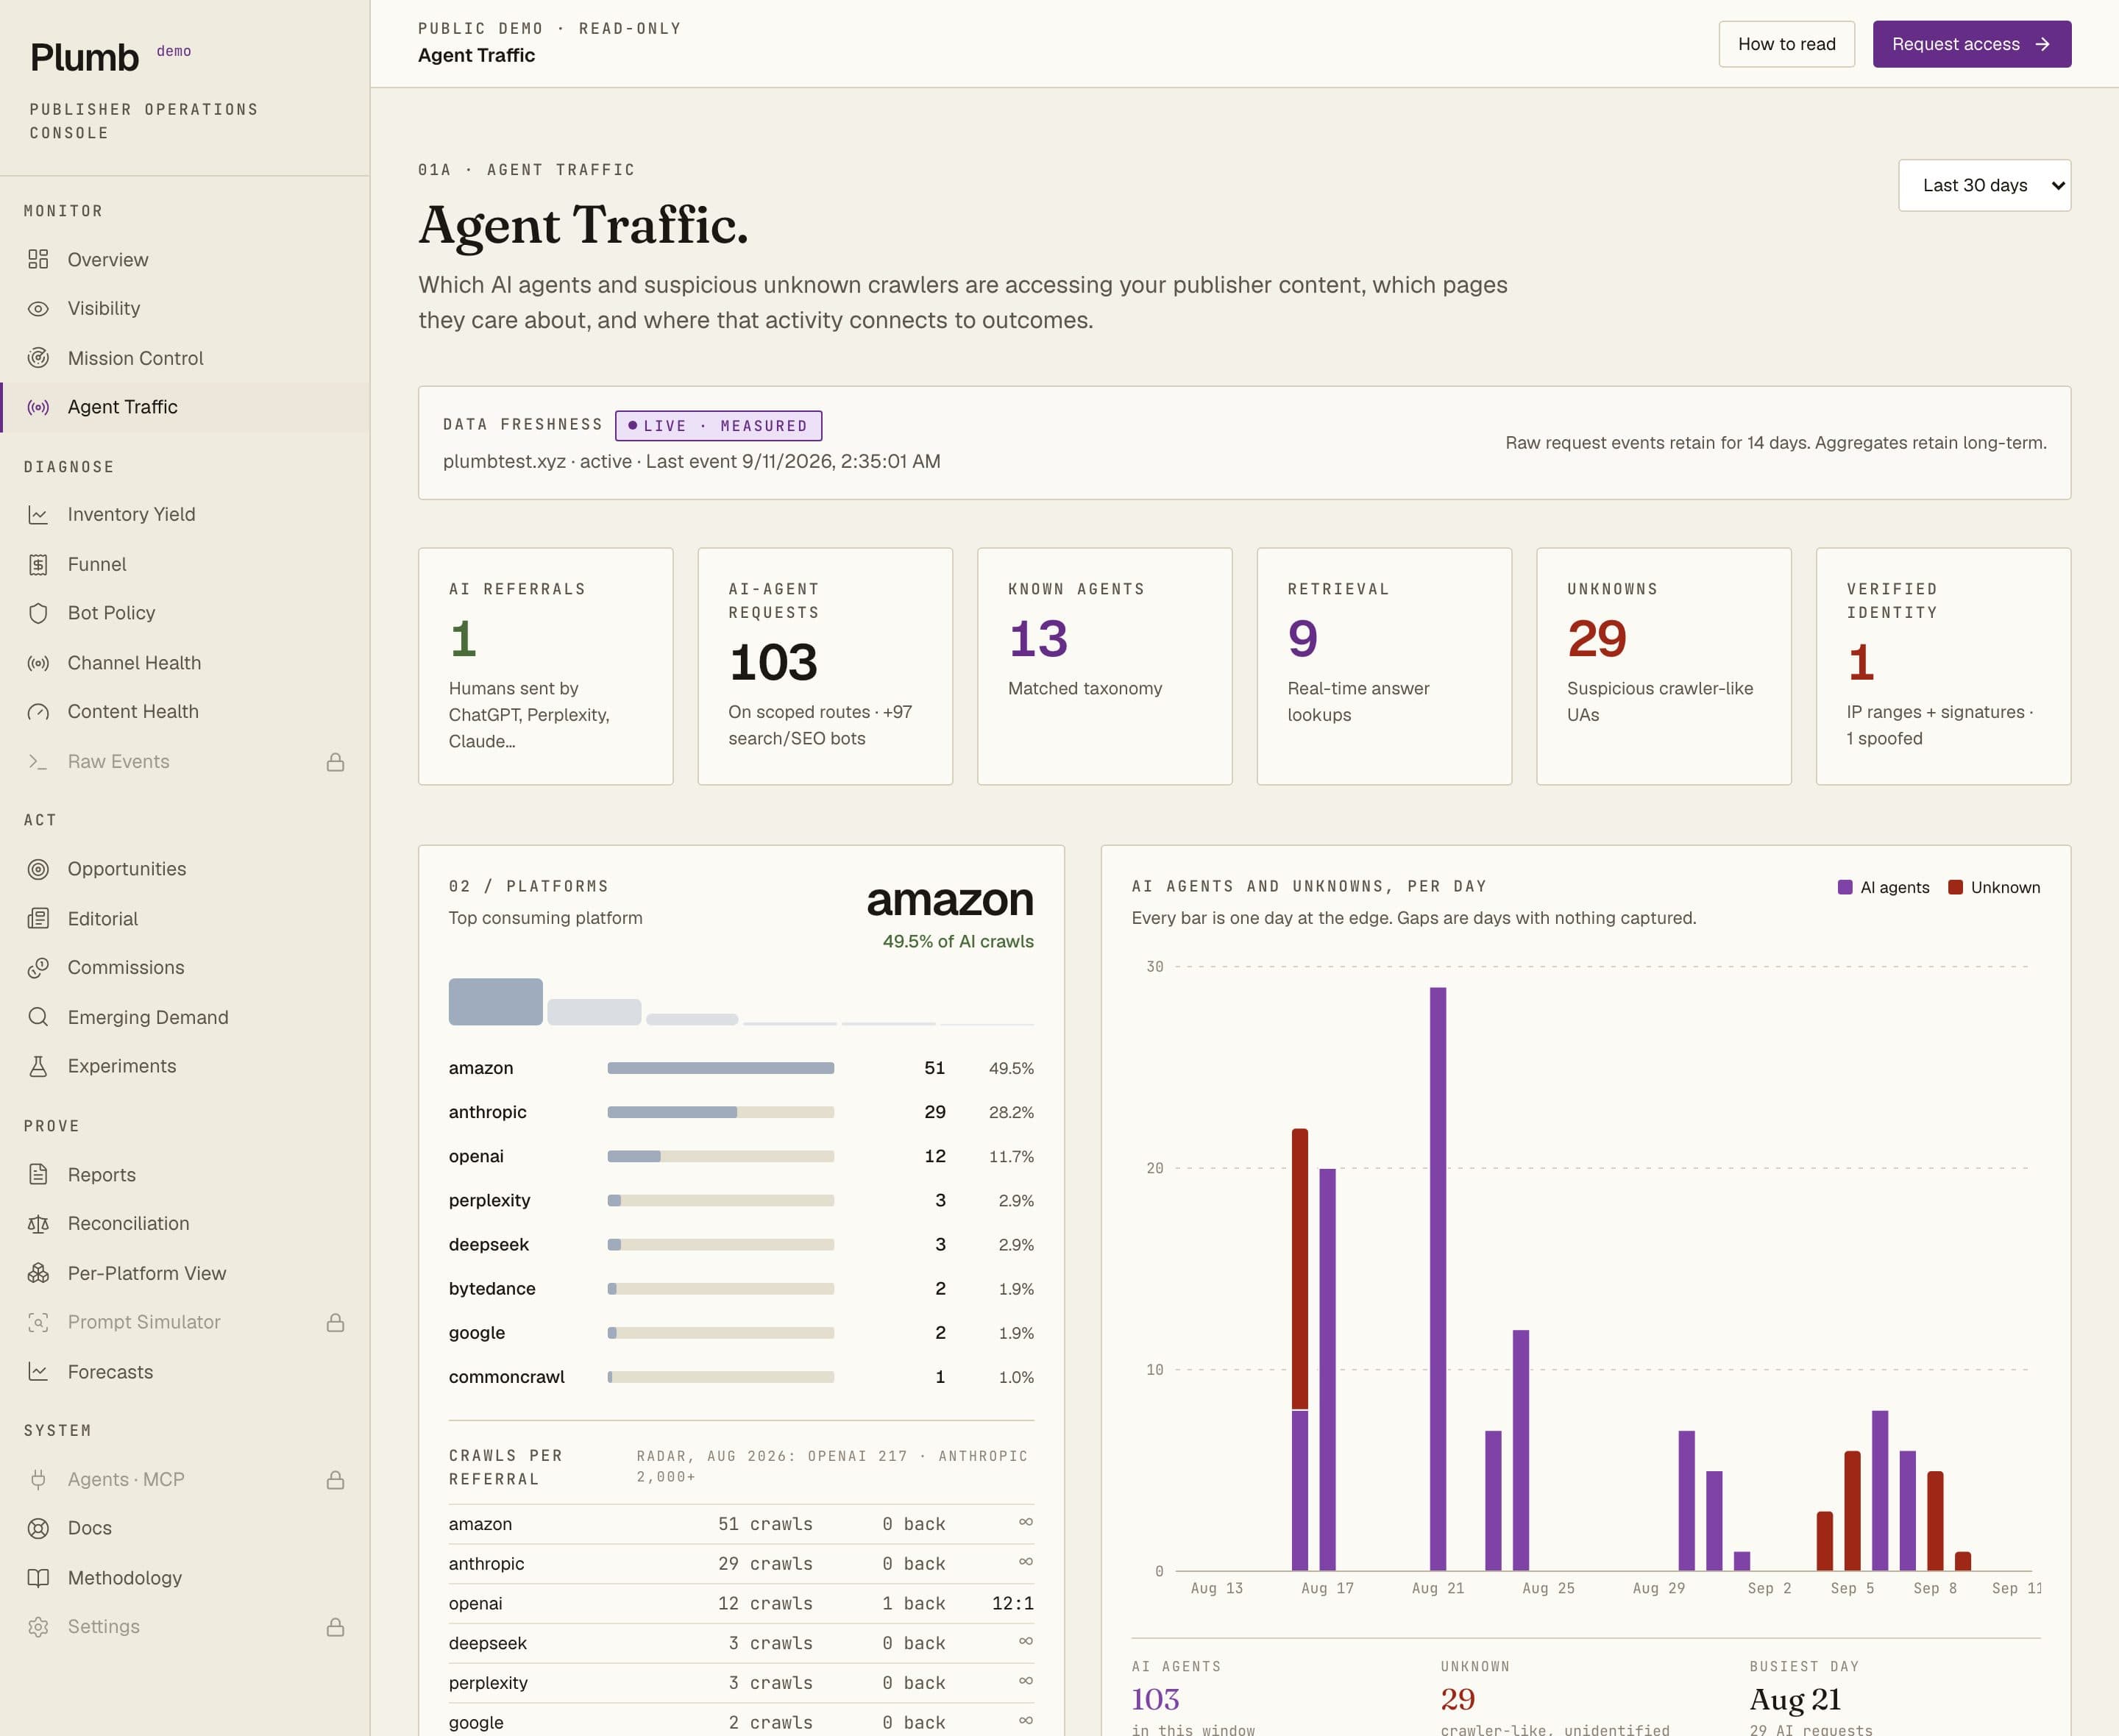Click the Docs lifebuoy icon
The width and height of the screenshot is (2119, 1736).
[x=38, y=1528]
